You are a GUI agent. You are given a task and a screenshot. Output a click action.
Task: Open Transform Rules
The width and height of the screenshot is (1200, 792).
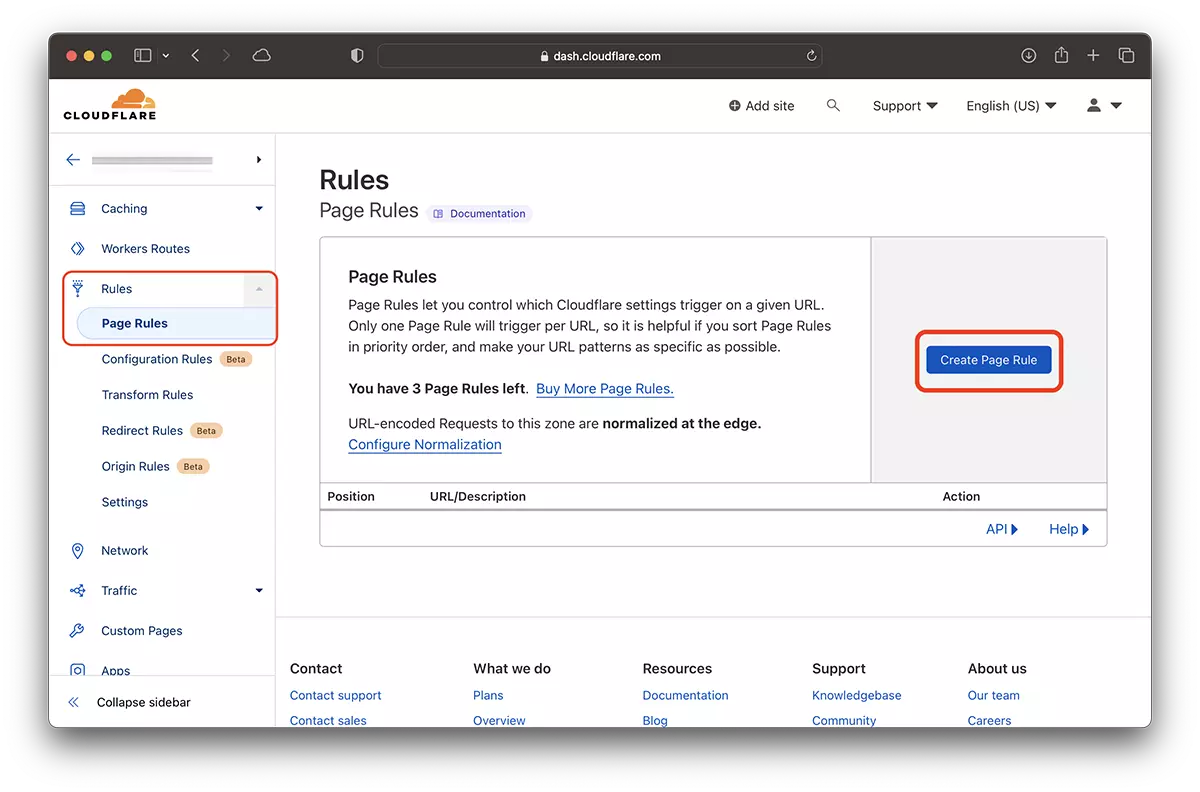(x=147, y=395)
